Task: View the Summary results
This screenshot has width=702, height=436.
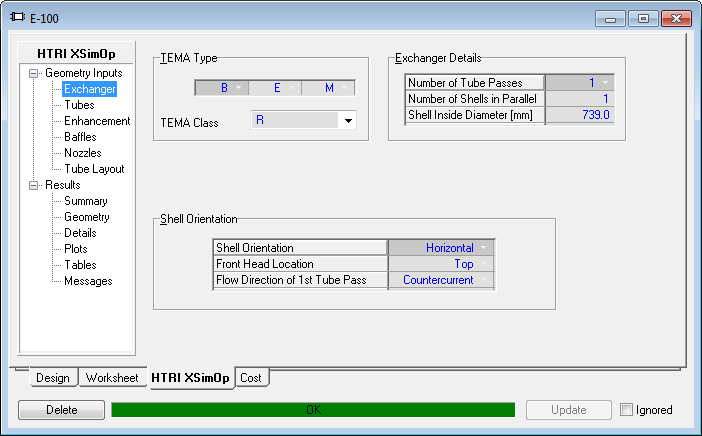Action: [x=86, y=201]
